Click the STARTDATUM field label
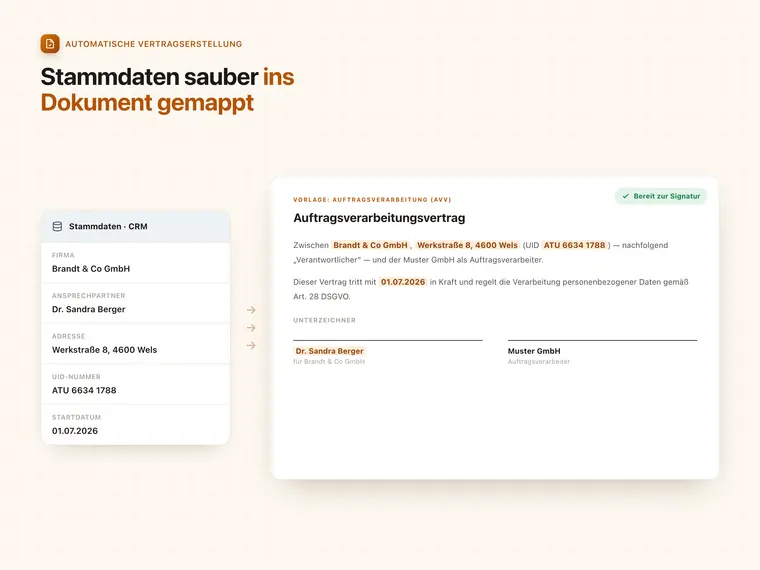Image resolution: width=760 pixels, height=570 pixels. tap(77, 417)
